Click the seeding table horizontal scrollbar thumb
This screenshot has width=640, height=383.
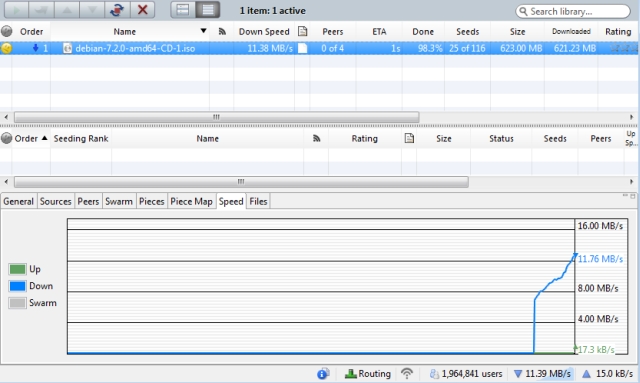coord(241,182)
